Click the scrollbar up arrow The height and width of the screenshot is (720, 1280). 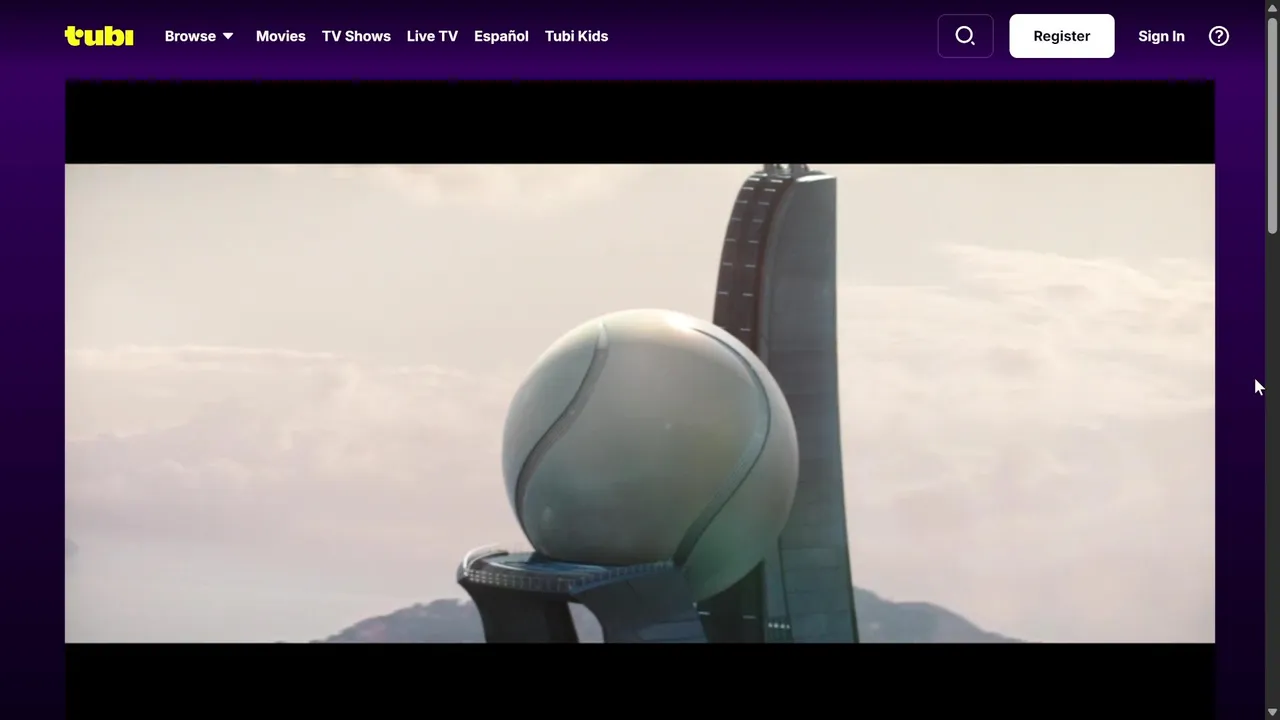[1272, 7]
